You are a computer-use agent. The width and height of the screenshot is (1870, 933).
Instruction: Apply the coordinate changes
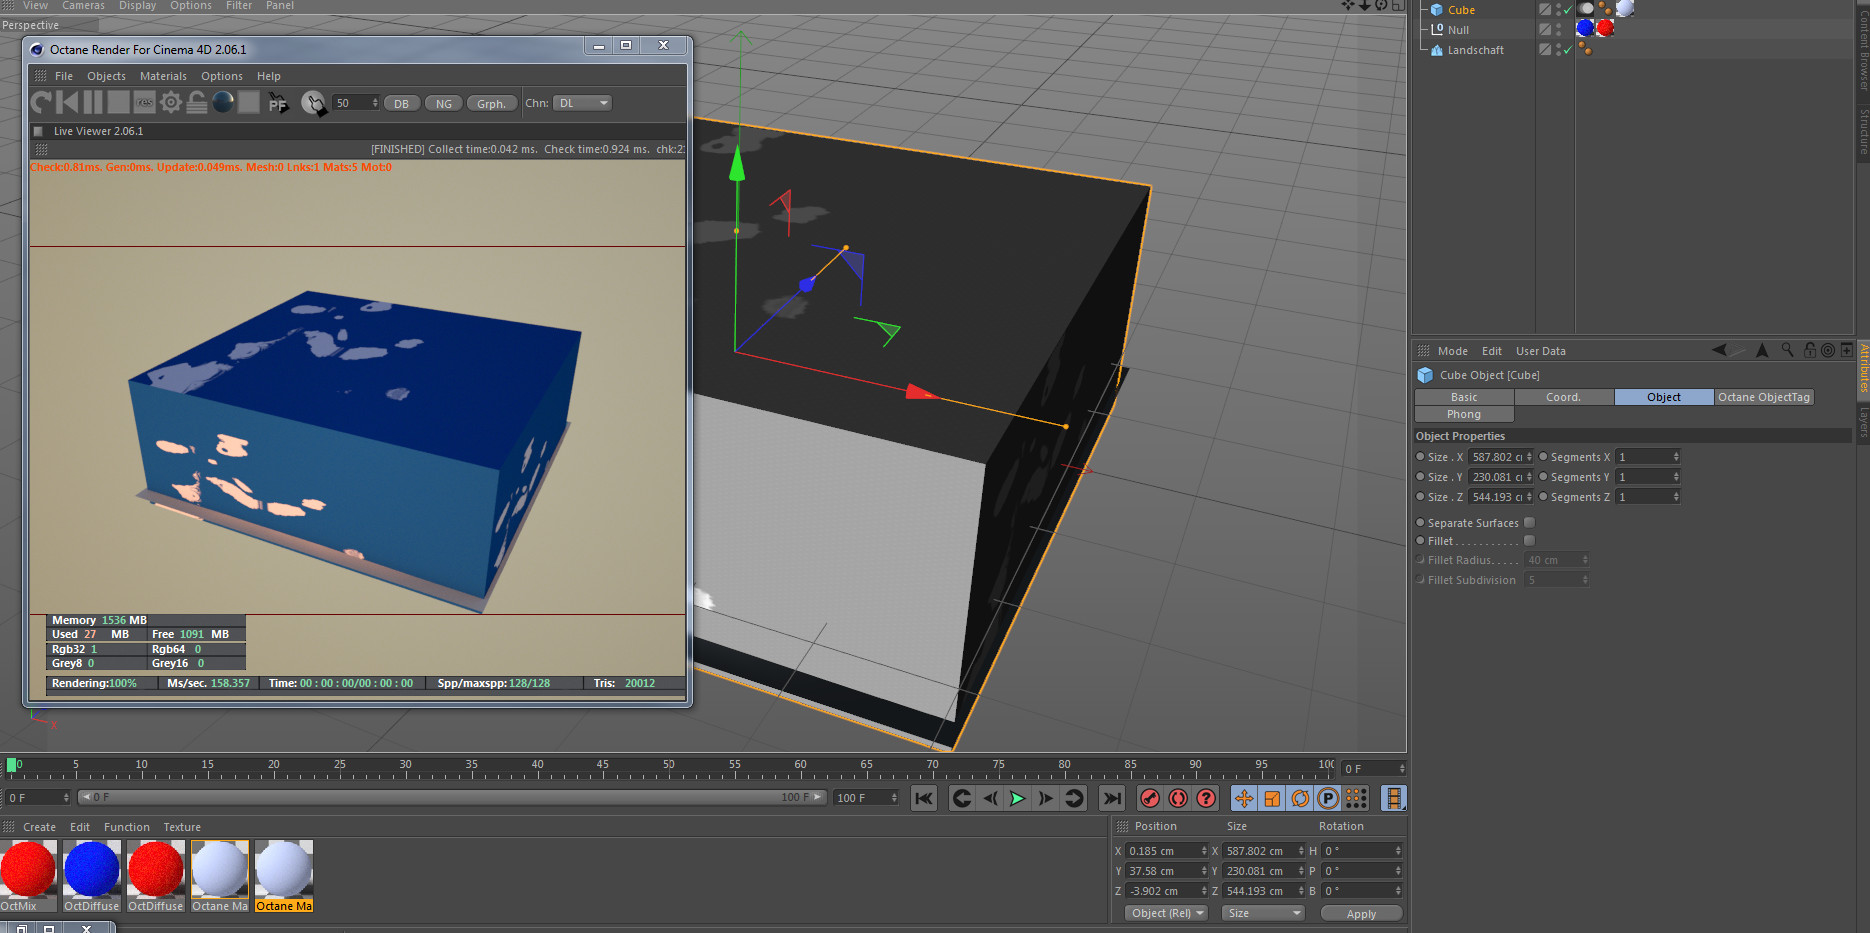[1361, 913]
